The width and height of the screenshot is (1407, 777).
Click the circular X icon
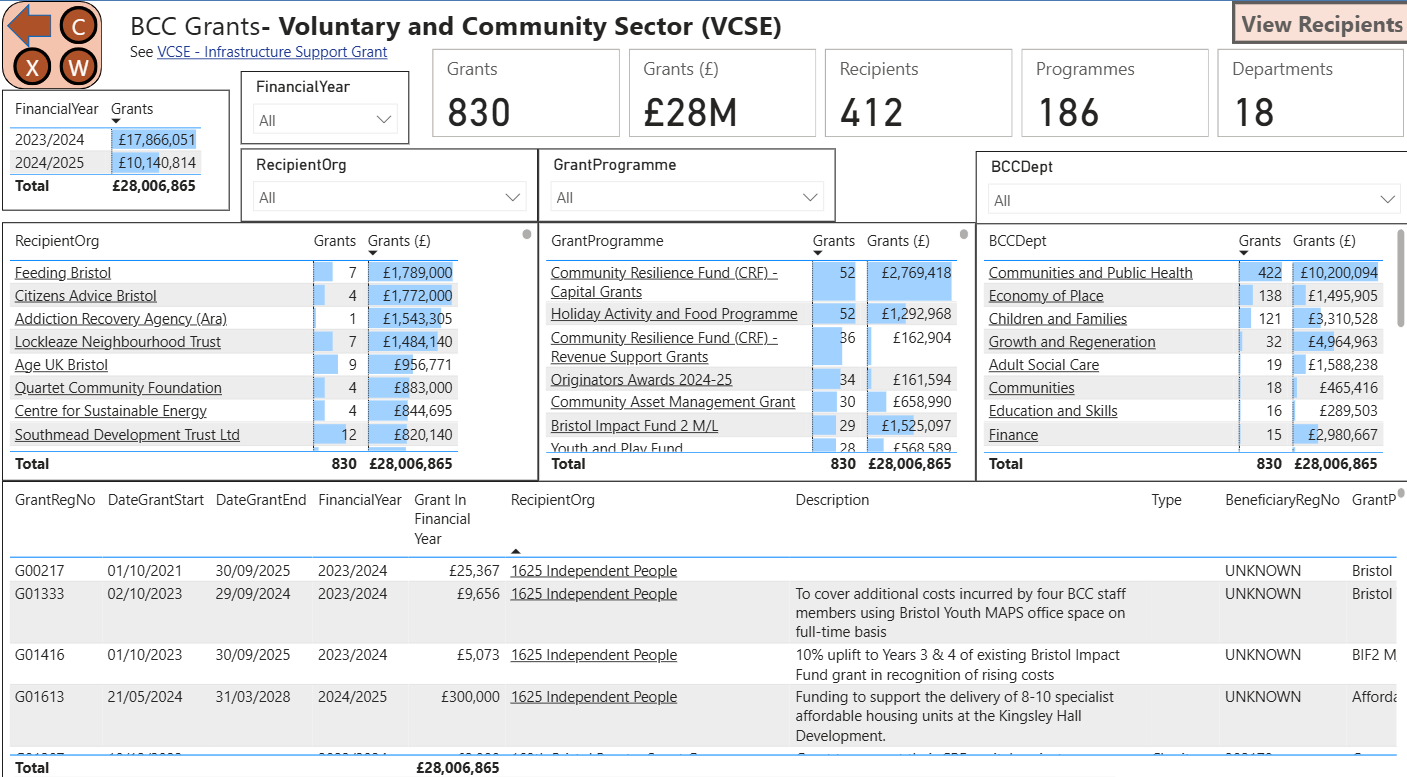point(33,68)
